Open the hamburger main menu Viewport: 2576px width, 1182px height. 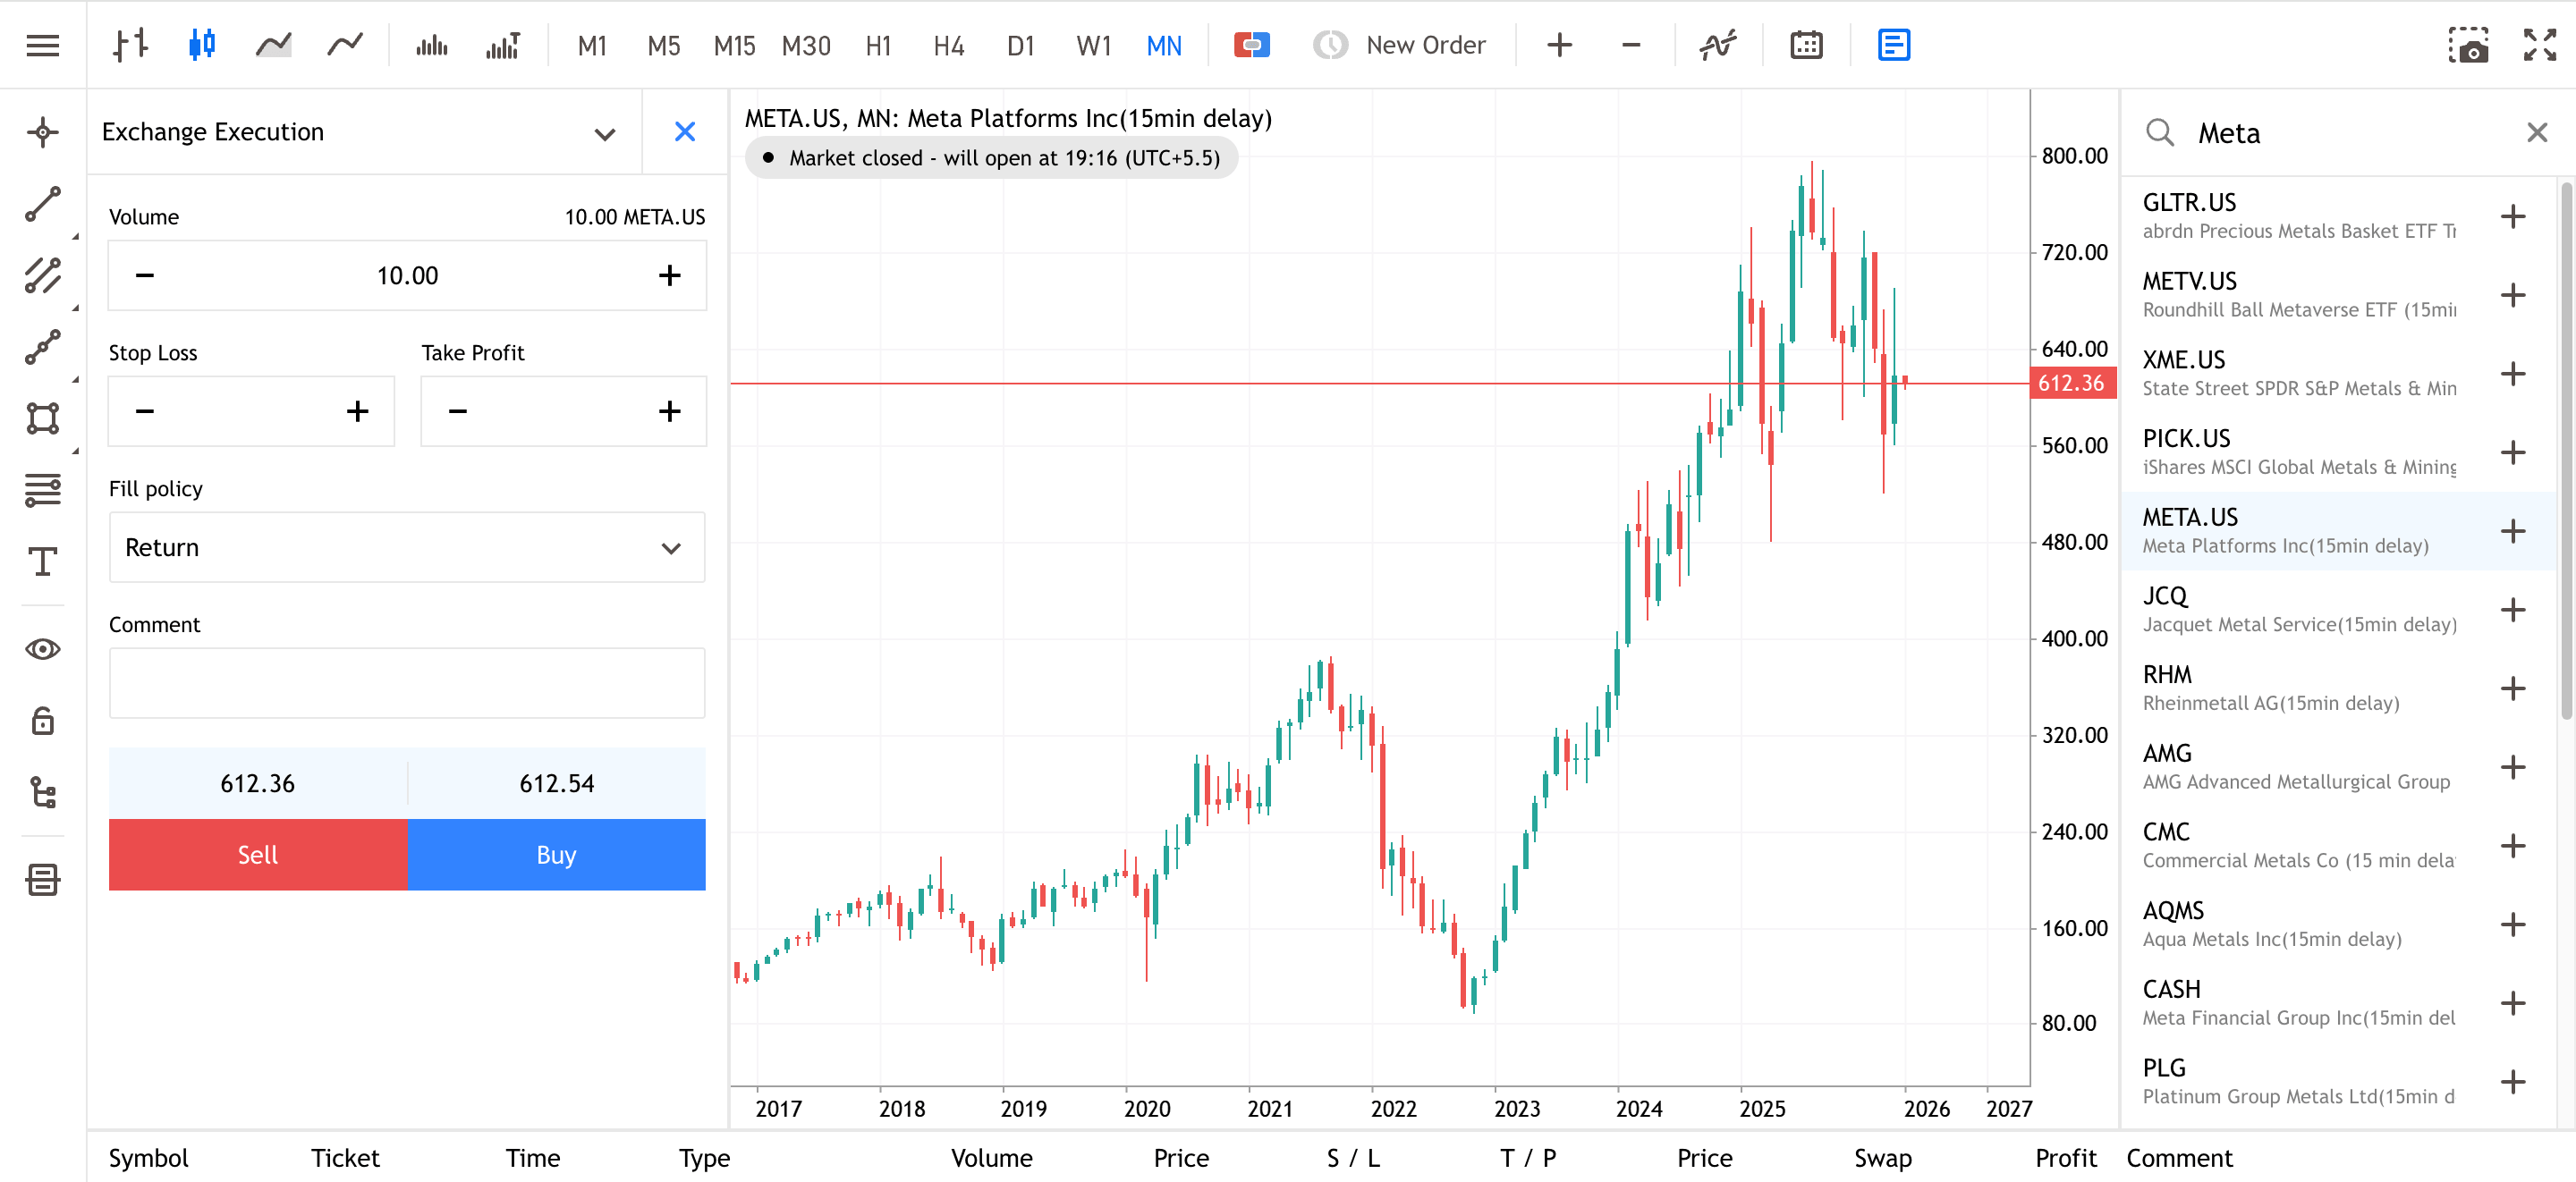coord(43,45)
